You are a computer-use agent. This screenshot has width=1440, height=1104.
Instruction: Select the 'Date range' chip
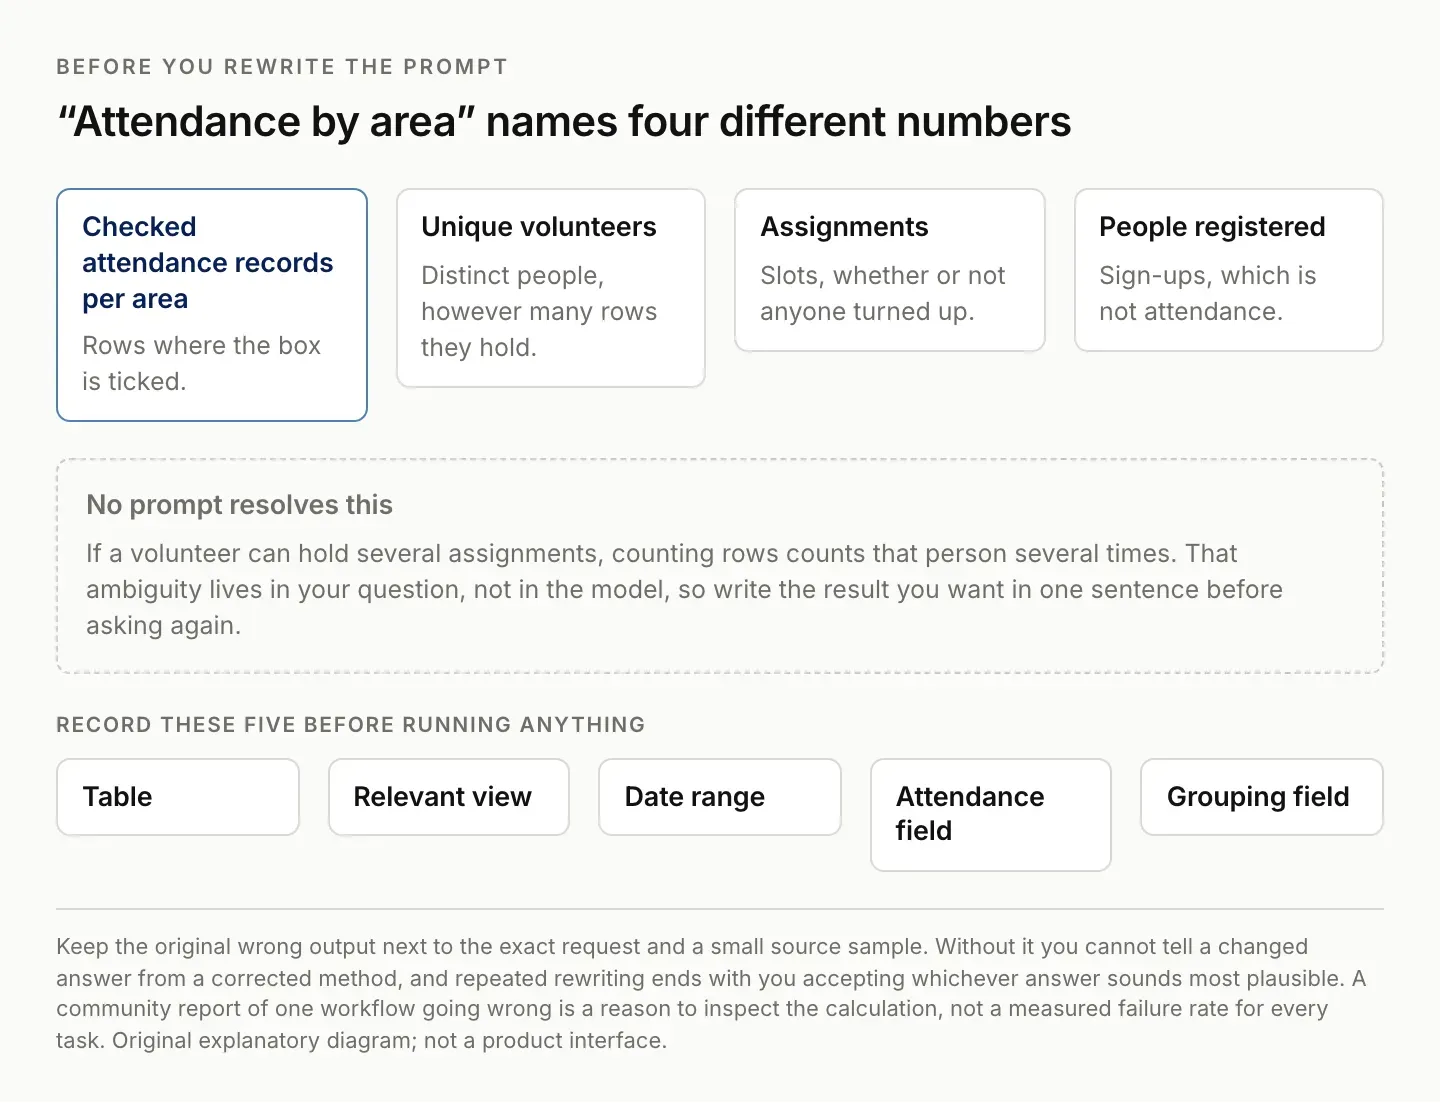tap(720, 797)
